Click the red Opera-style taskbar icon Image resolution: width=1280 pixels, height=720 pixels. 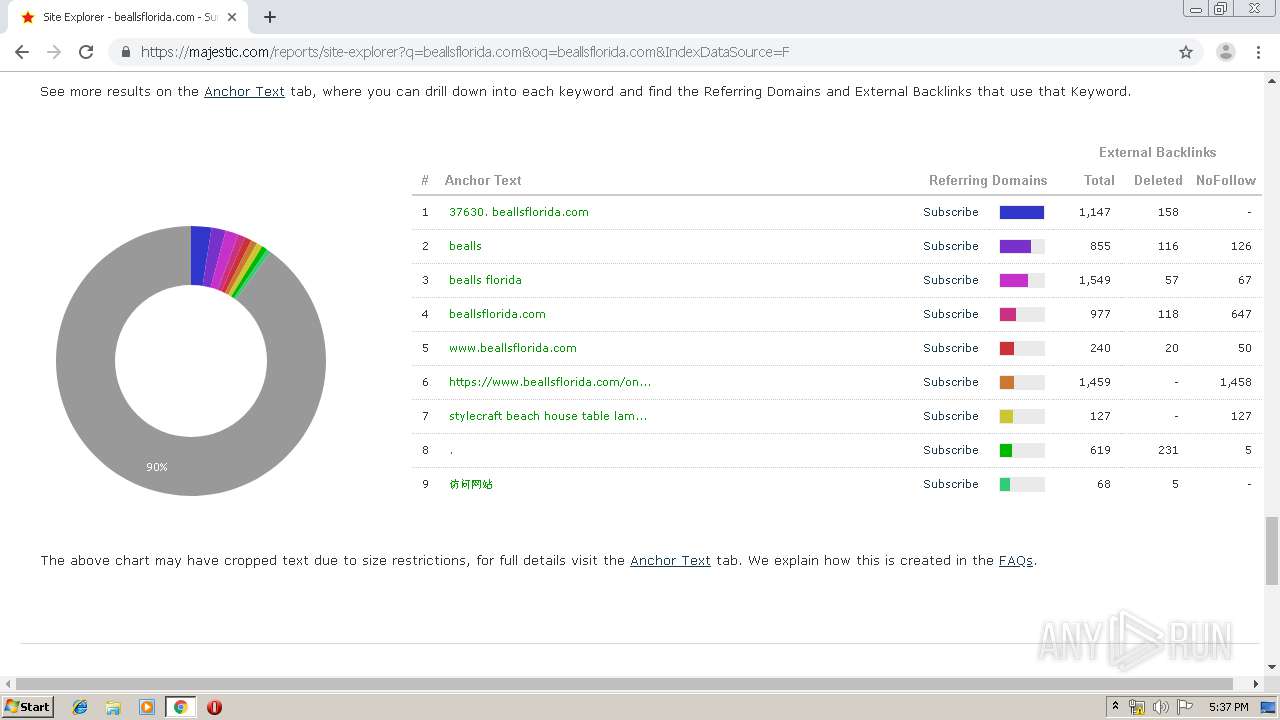click(x=214, y=707)
